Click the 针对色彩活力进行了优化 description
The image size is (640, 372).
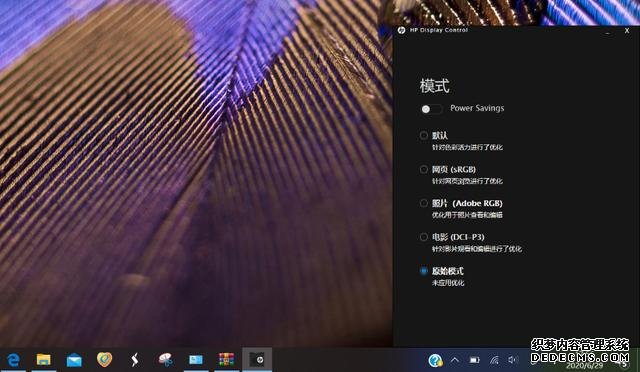point(467,147)
